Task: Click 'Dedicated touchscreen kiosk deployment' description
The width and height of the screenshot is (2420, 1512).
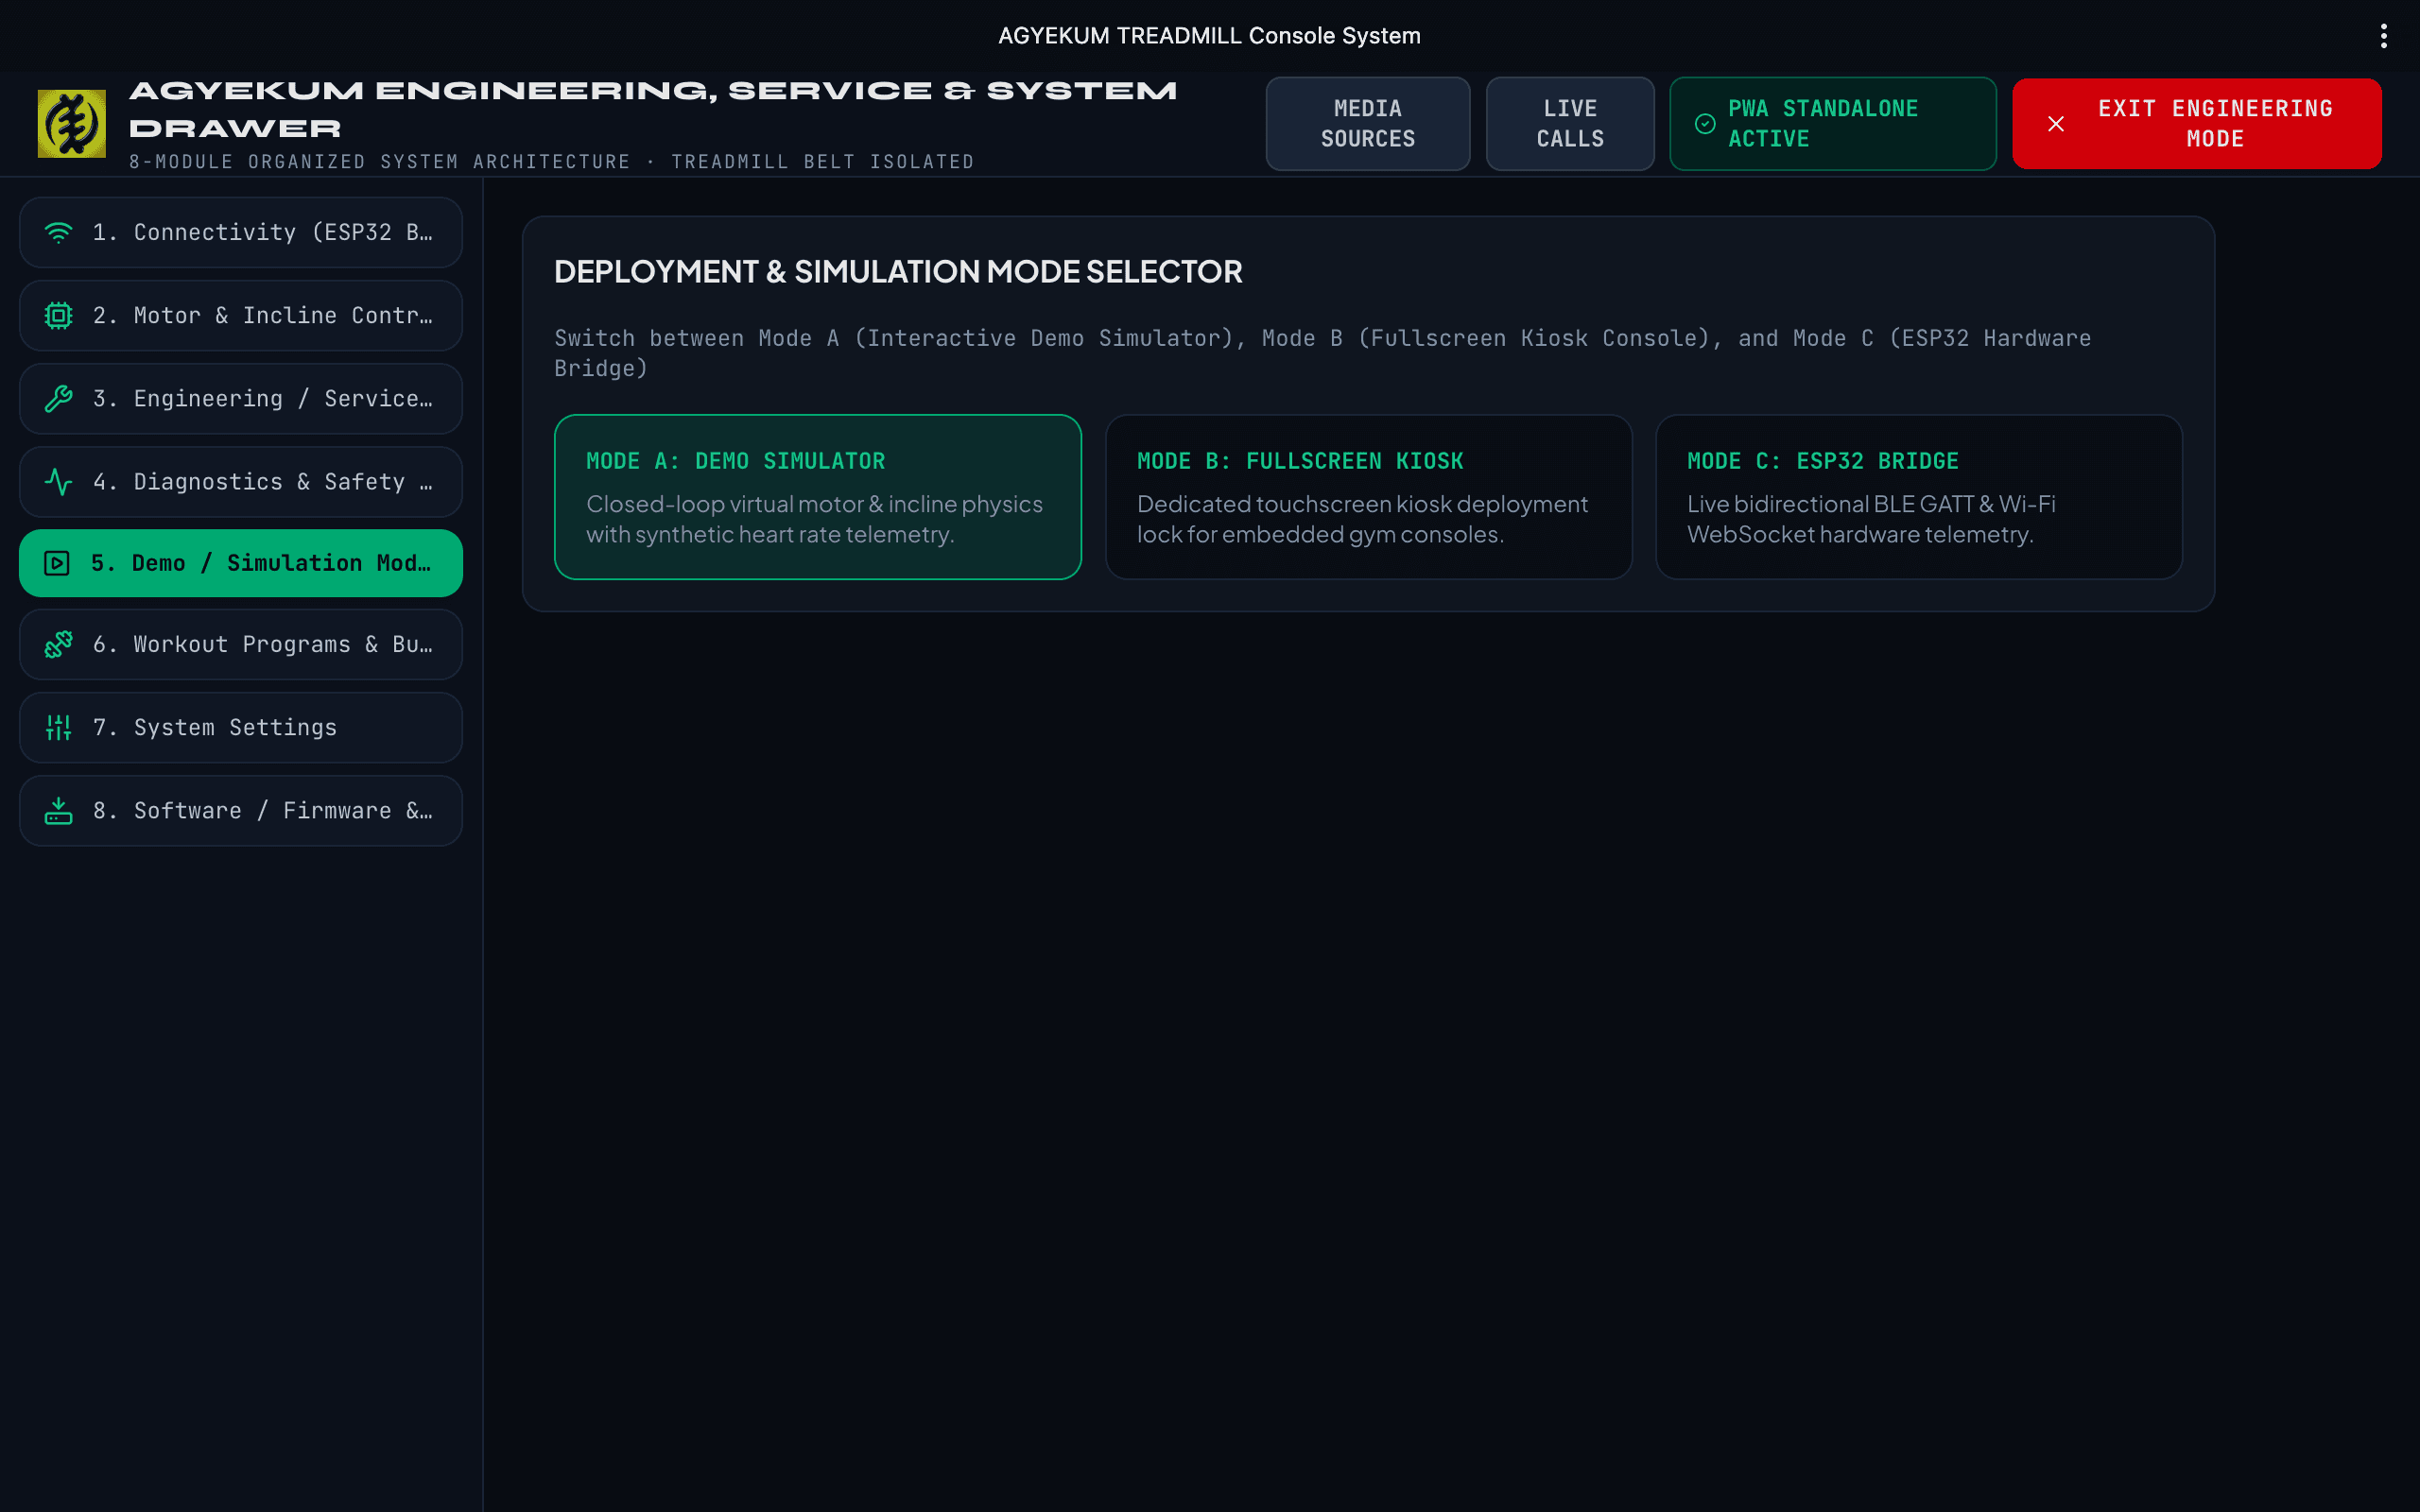Action: (x=1362, y=519)
